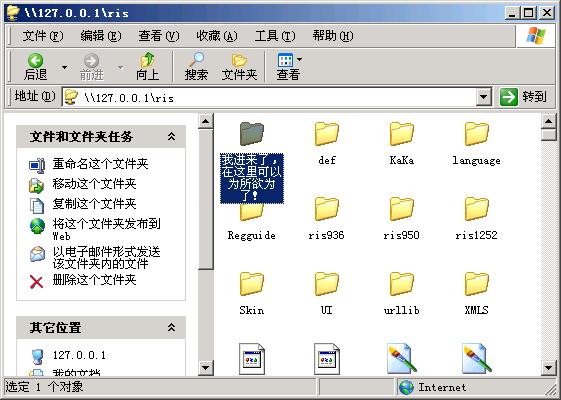Click status bar text 选定 1 个对象

coord(44,387)
